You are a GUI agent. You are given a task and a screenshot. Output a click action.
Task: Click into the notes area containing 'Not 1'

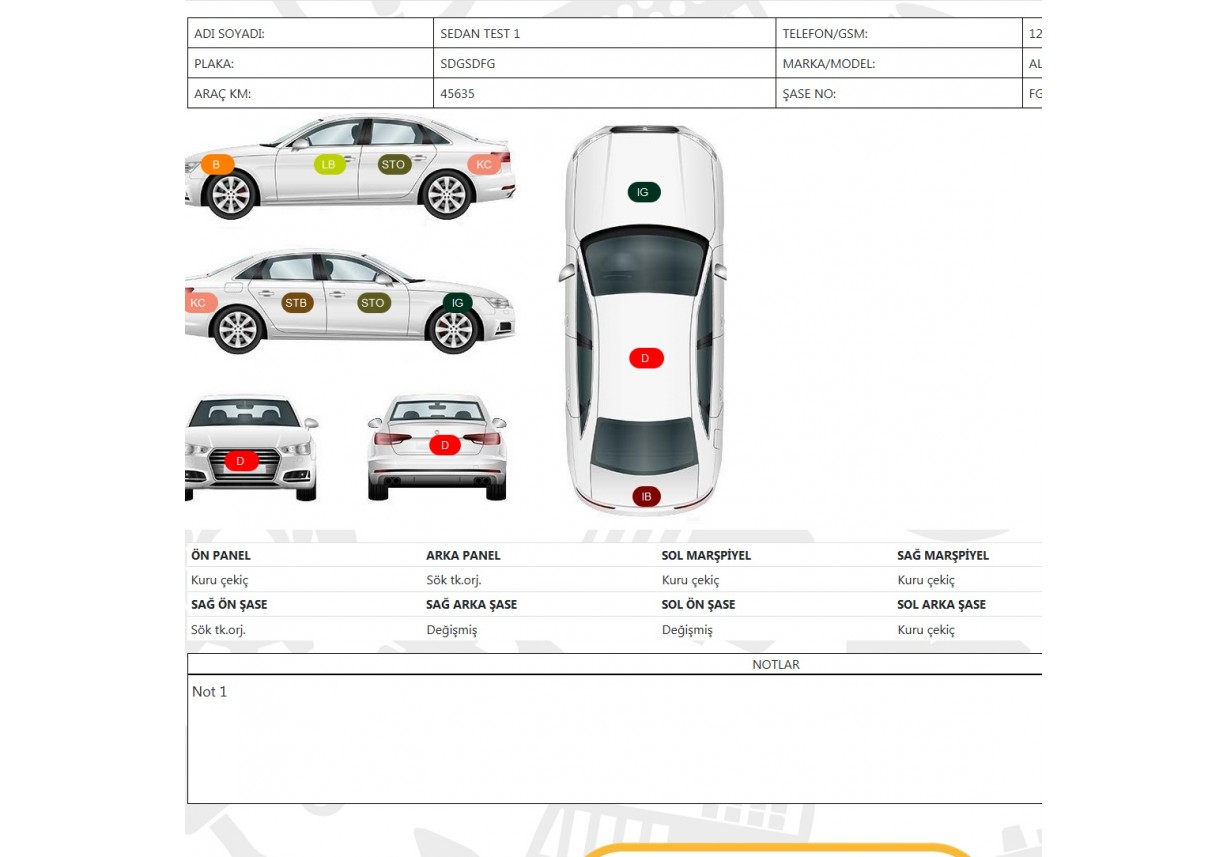pos(614,738)
